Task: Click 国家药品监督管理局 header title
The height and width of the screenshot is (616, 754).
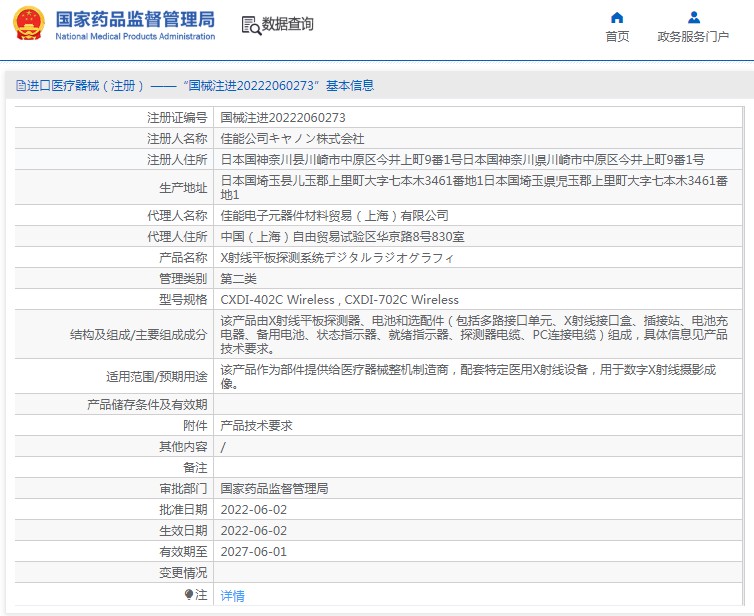Action: click(135, 19)
